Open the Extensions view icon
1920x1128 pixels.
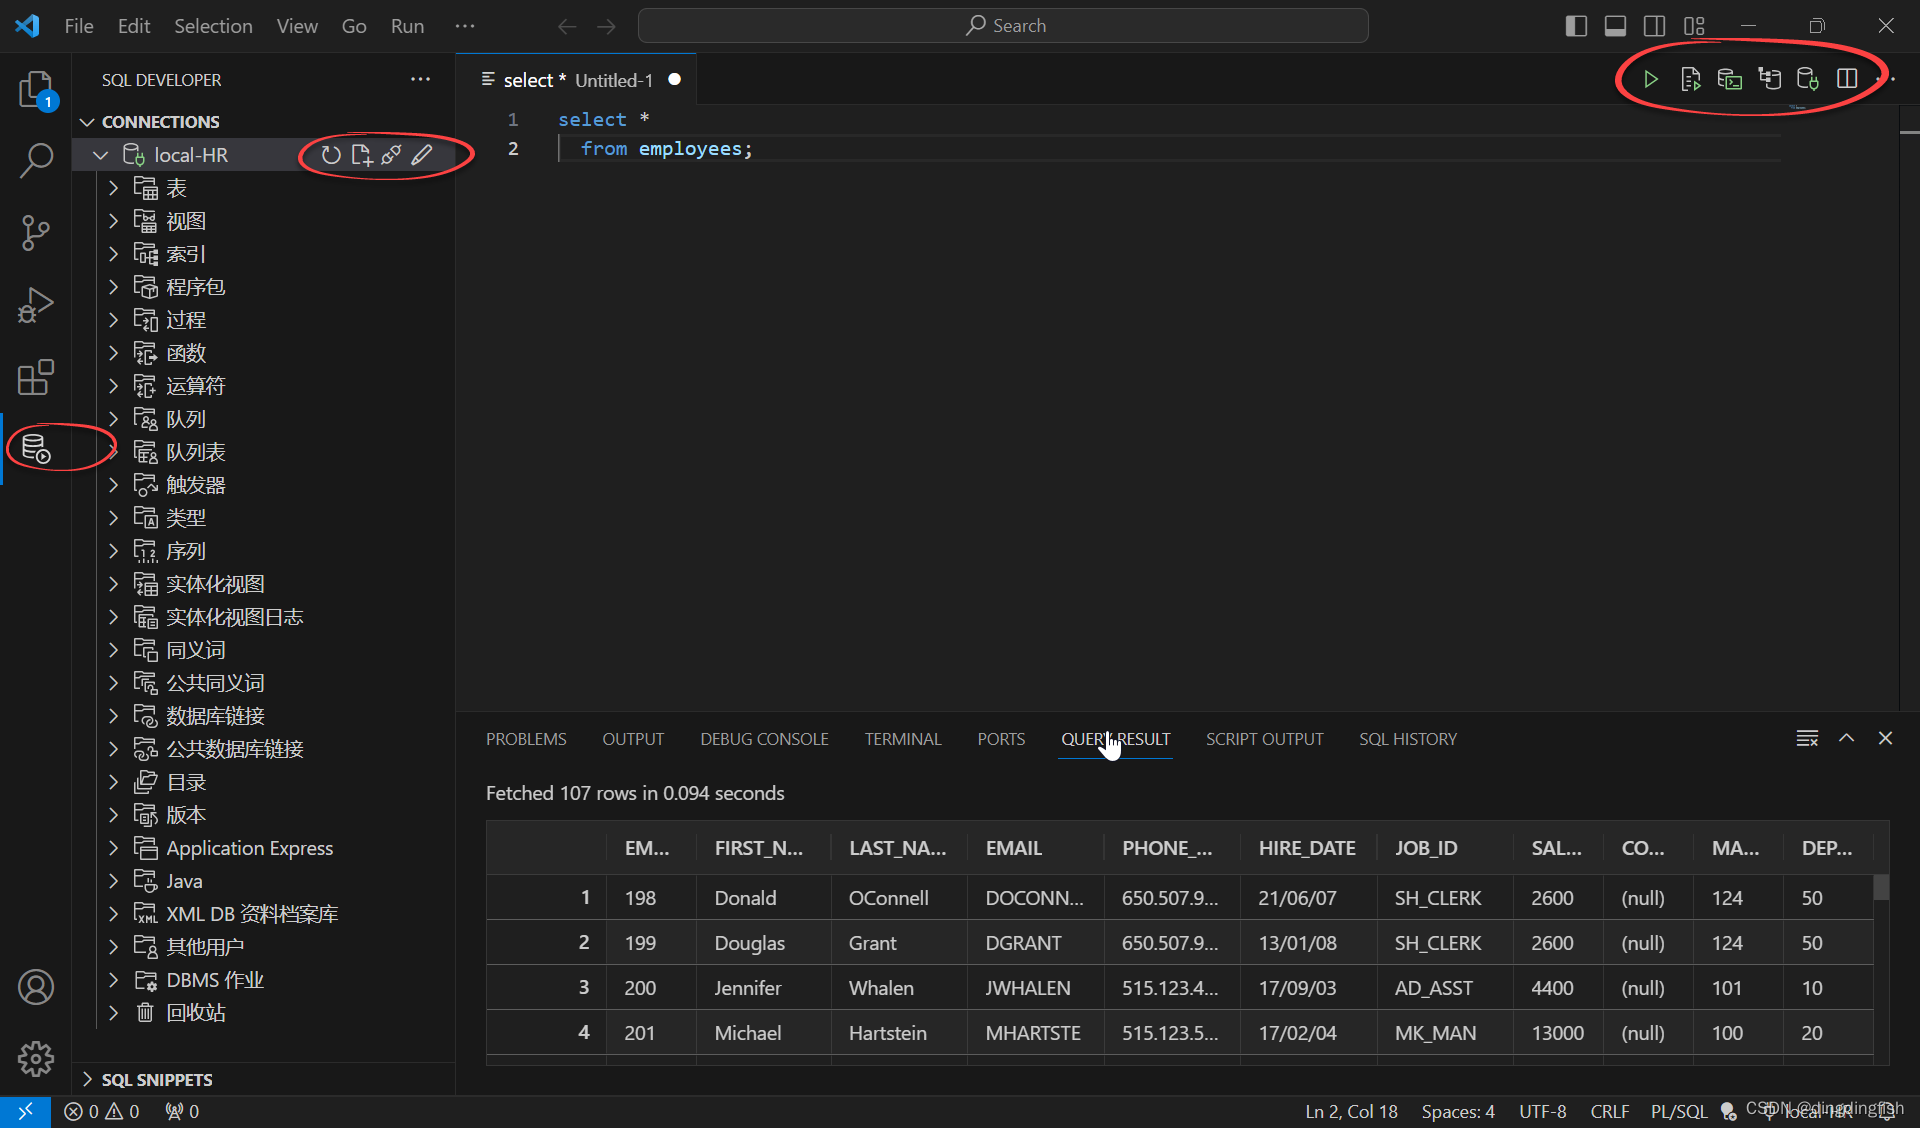(36, 377)
